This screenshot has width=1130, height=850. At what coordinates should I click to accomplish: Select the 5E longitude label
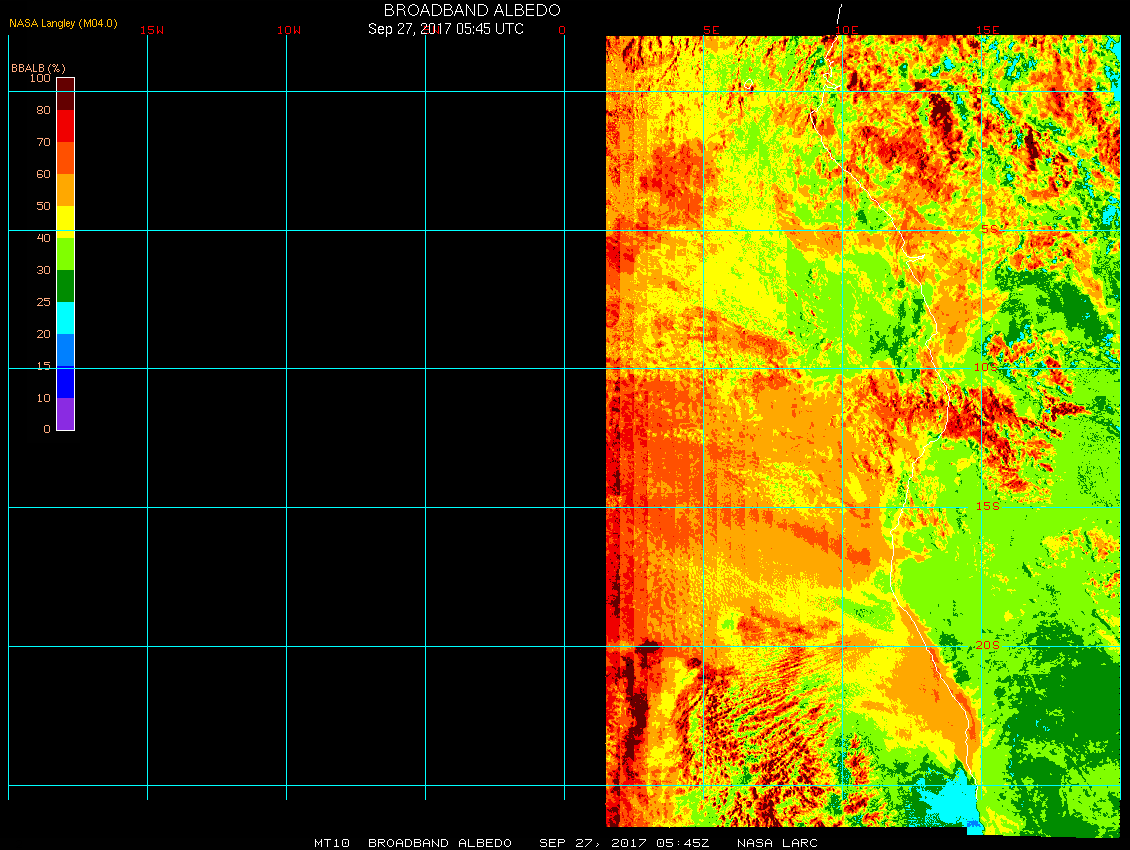click(x=711, y=30)
